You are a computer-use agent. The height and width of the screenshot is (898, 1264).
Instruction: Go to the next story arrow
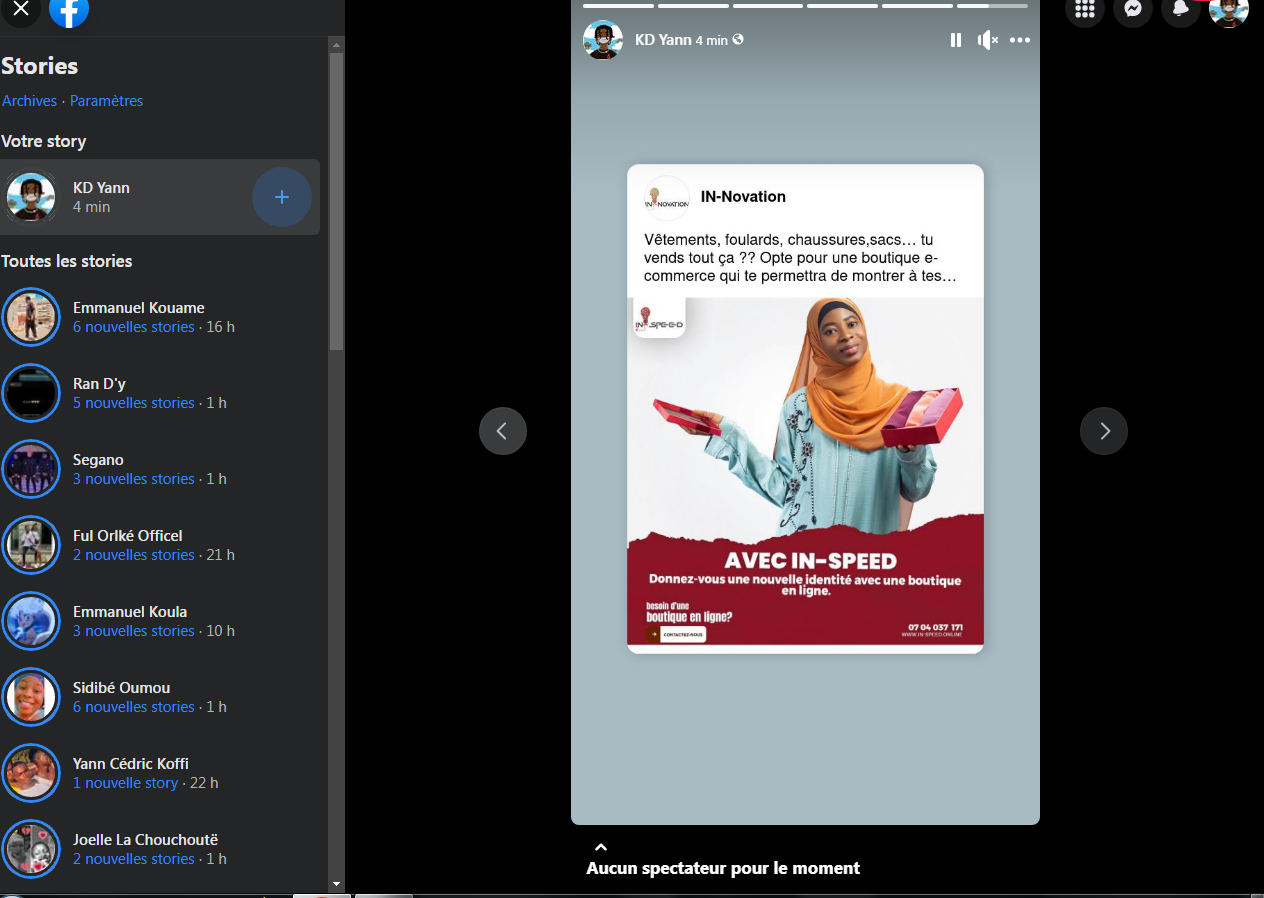1103,431
